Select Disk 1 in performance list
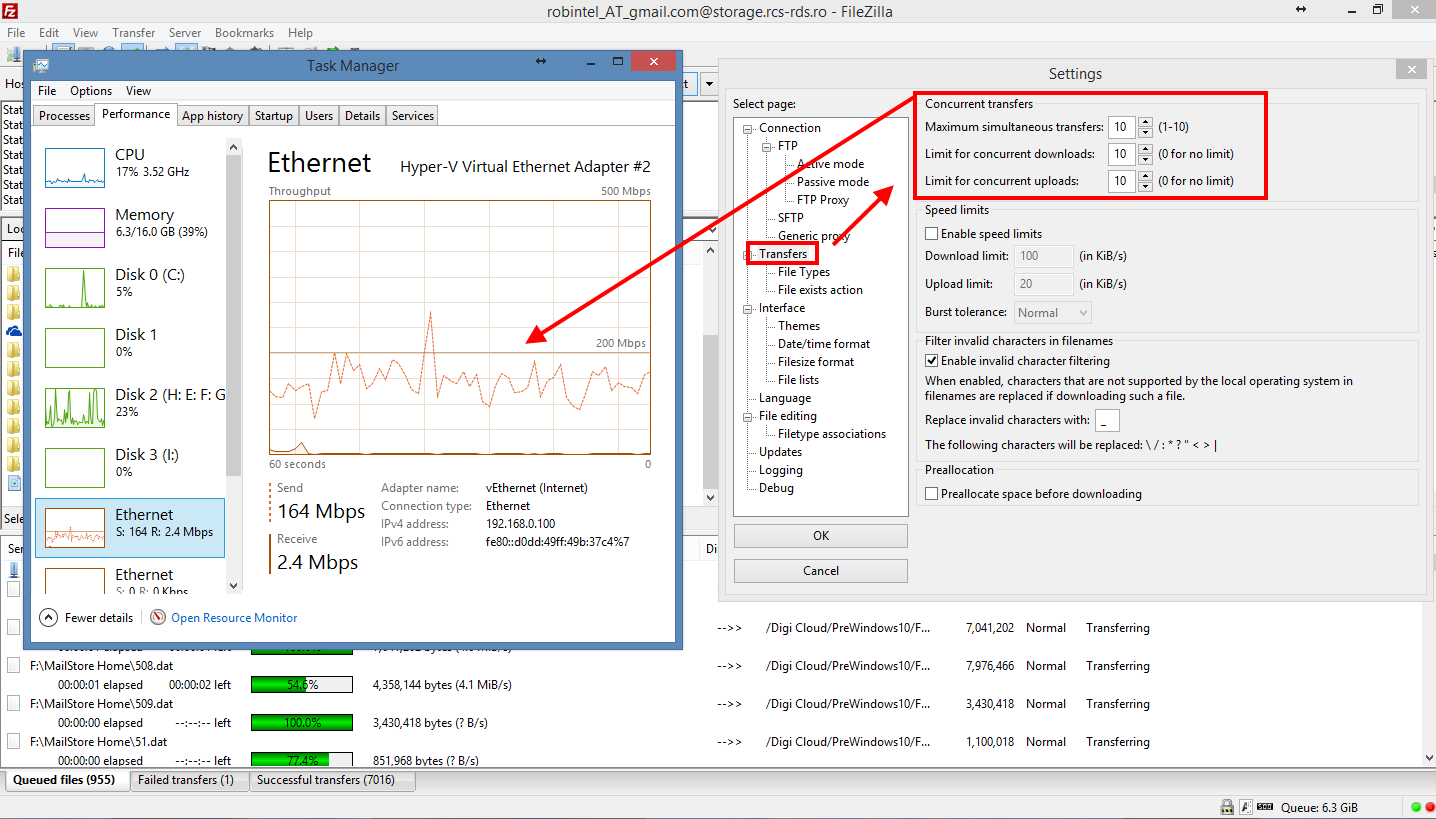This screenshot has width=1436, height=819. 130,348
